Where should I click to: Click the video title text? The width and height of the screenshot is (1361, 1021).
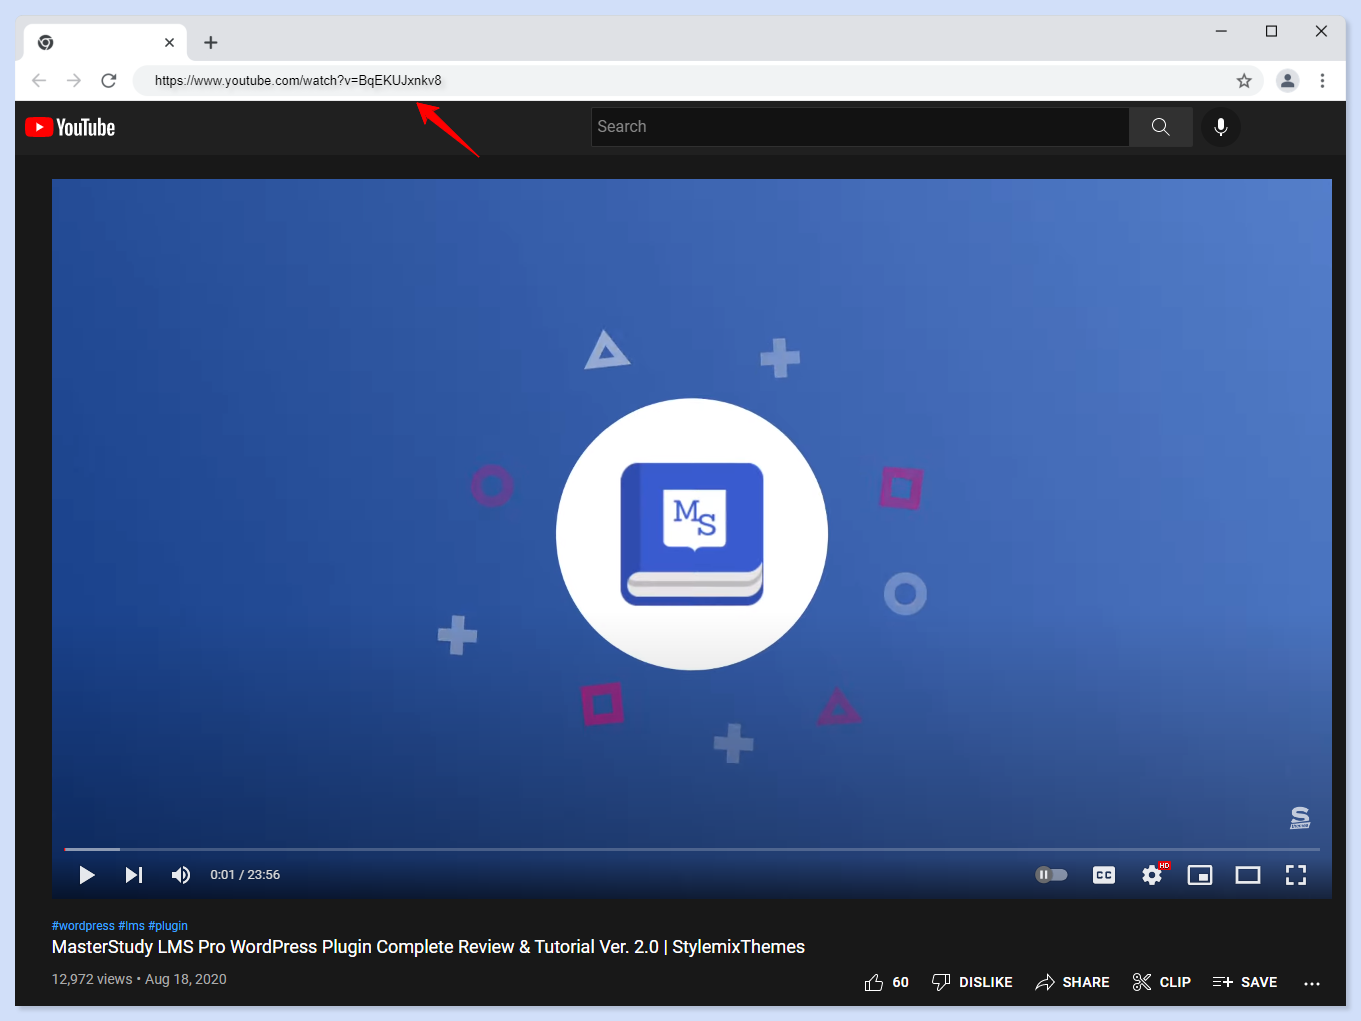[x=428, y=947]
